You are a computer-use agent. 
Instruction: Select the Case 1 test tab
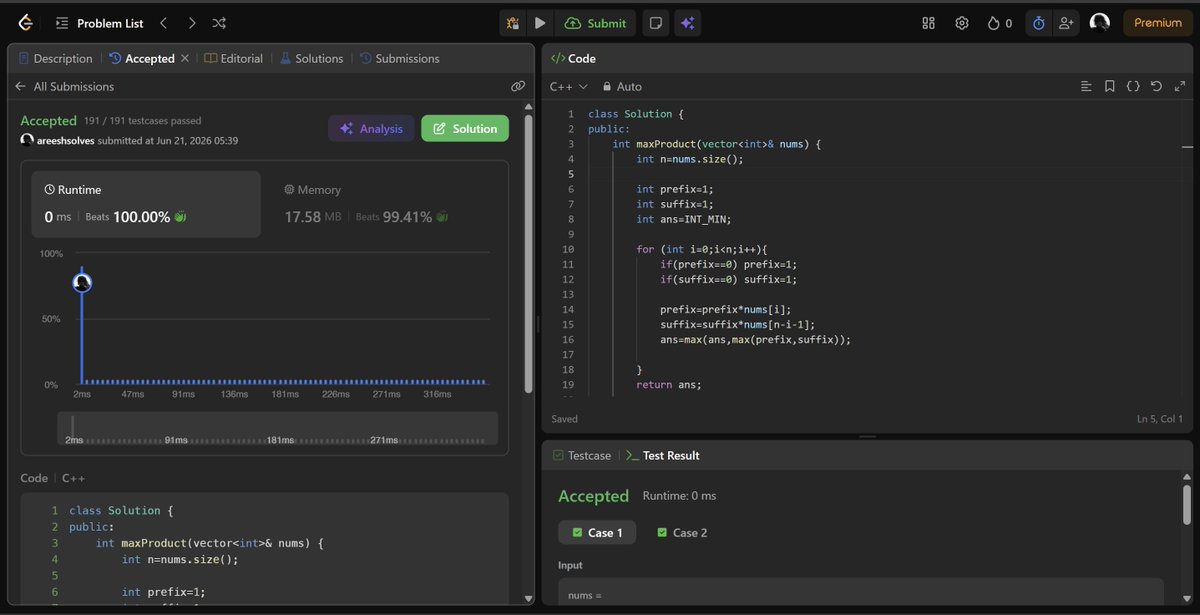pyautogui.click(x=598, y=532)
